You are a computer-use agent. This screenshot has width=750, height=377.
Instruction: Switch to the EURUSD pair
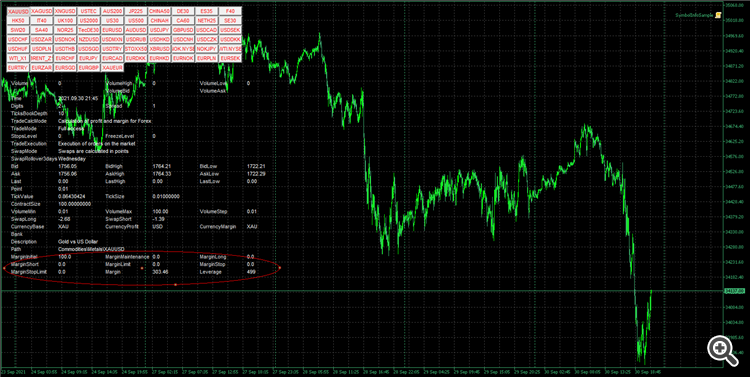112,30
